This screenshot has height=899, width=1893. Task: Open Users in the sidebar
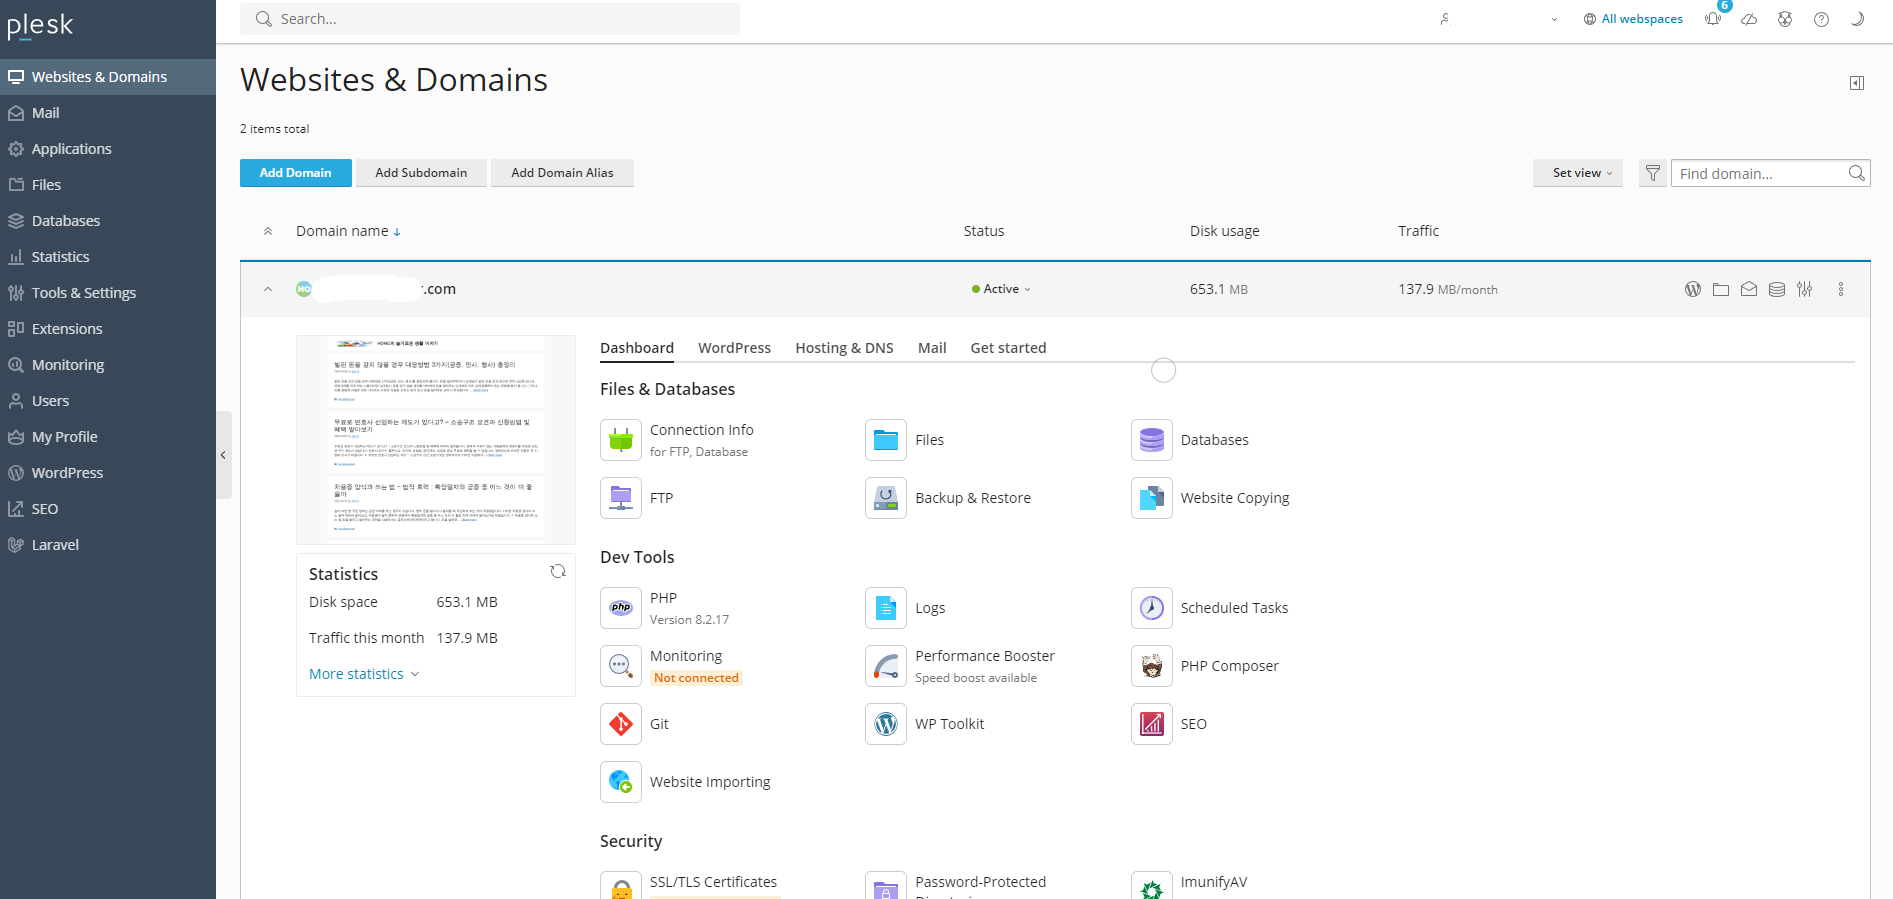pyautogui.click(x=108, y=401)
